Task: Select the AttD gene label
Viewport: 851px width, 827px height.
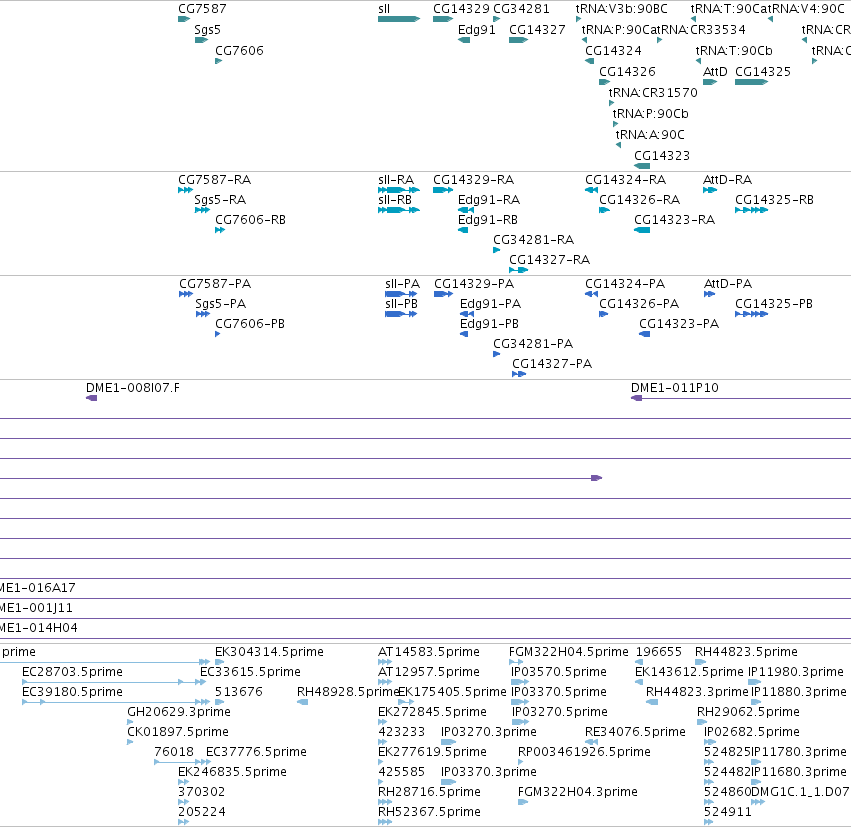Action: point(715,72)
